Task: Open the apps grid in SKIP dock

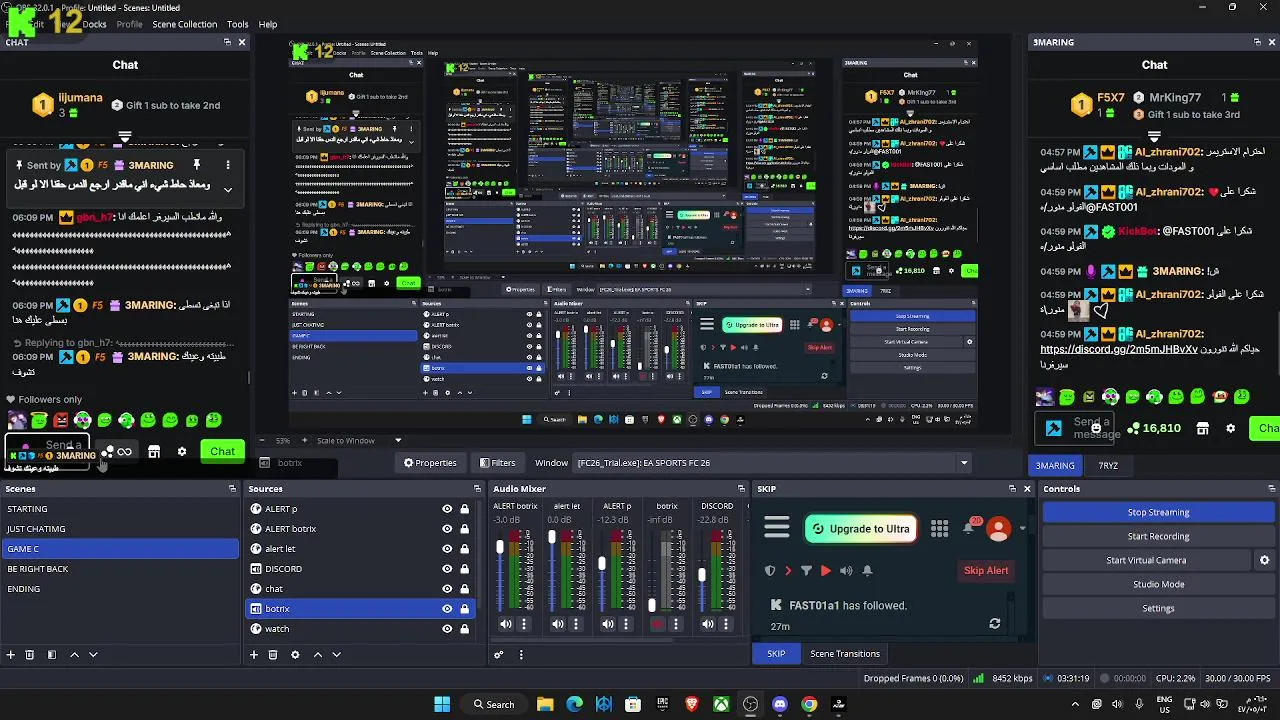Action: [939, 528]
